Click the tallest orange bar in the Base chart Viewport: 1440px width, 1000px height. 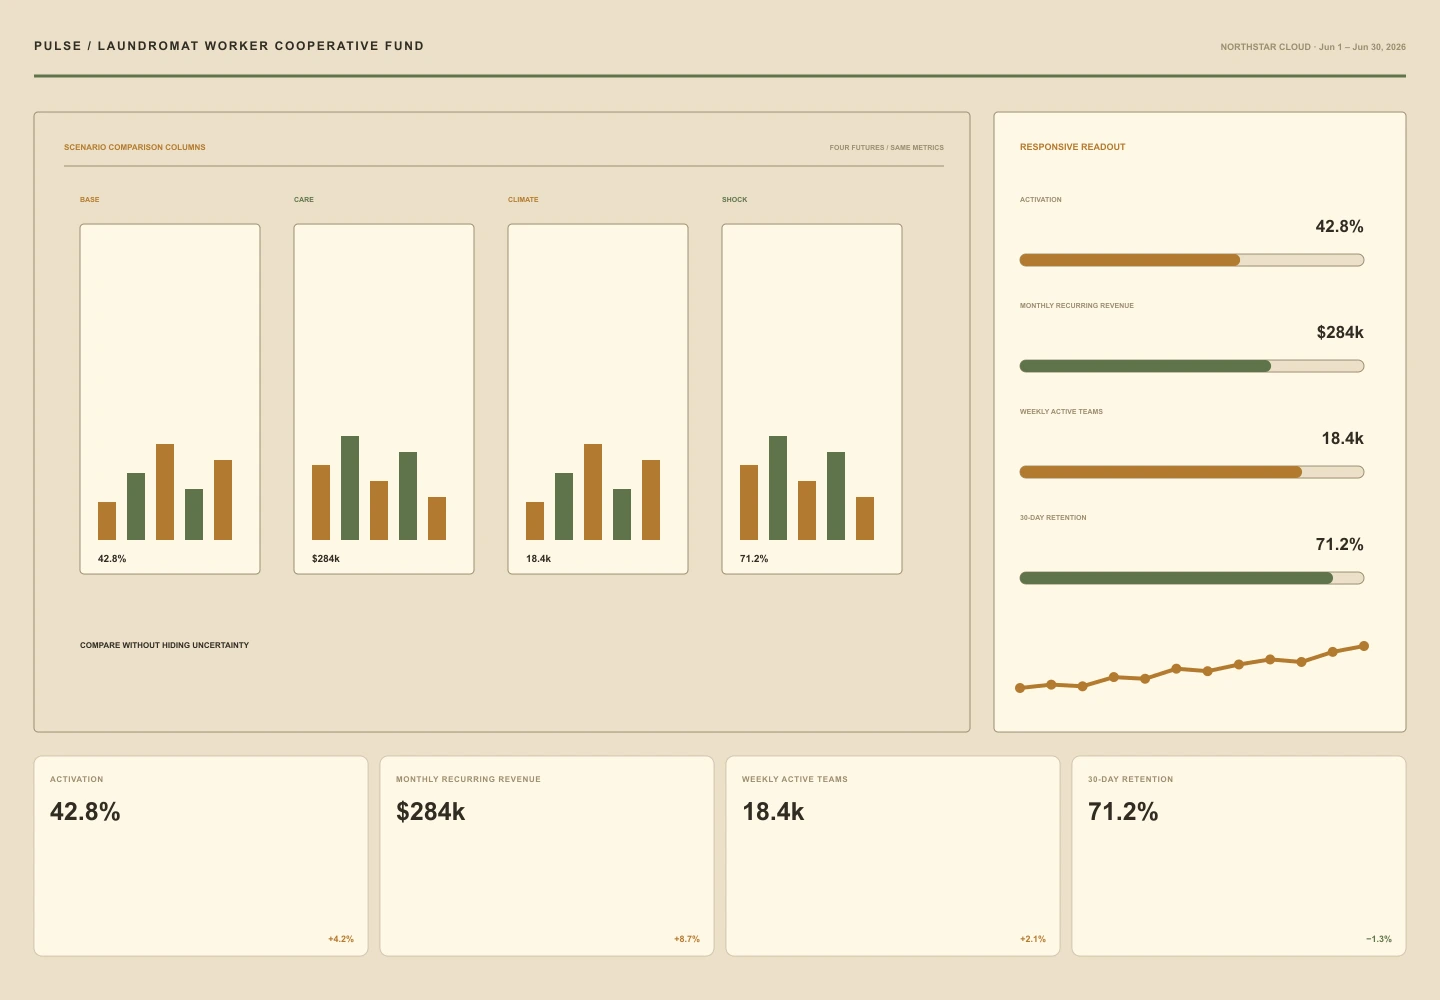point(165,492)
